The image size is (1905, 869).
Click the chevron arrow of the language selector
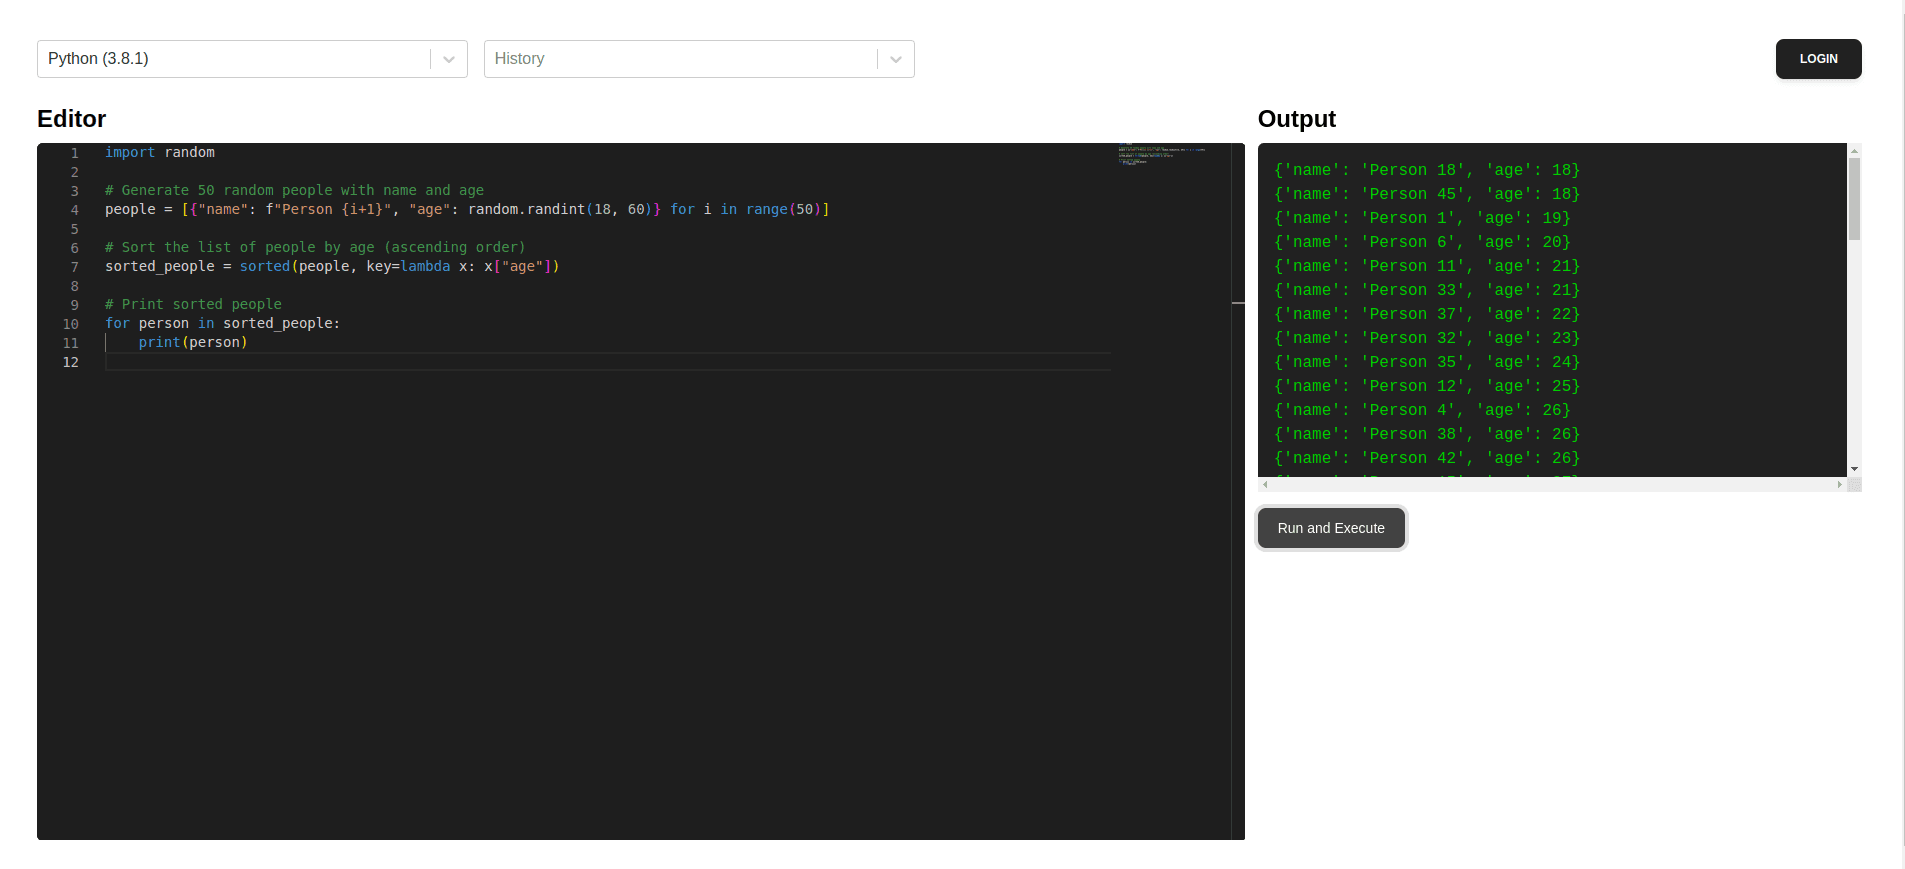(x=449, y=59)
